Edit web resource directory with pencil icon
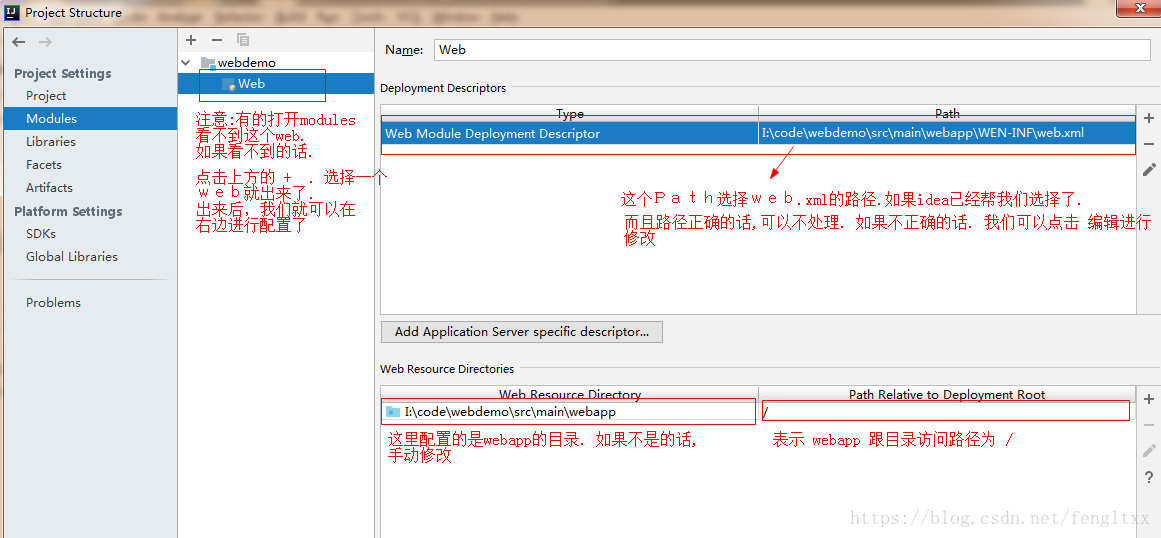 pyautogui.click(x=1148, y=451)
